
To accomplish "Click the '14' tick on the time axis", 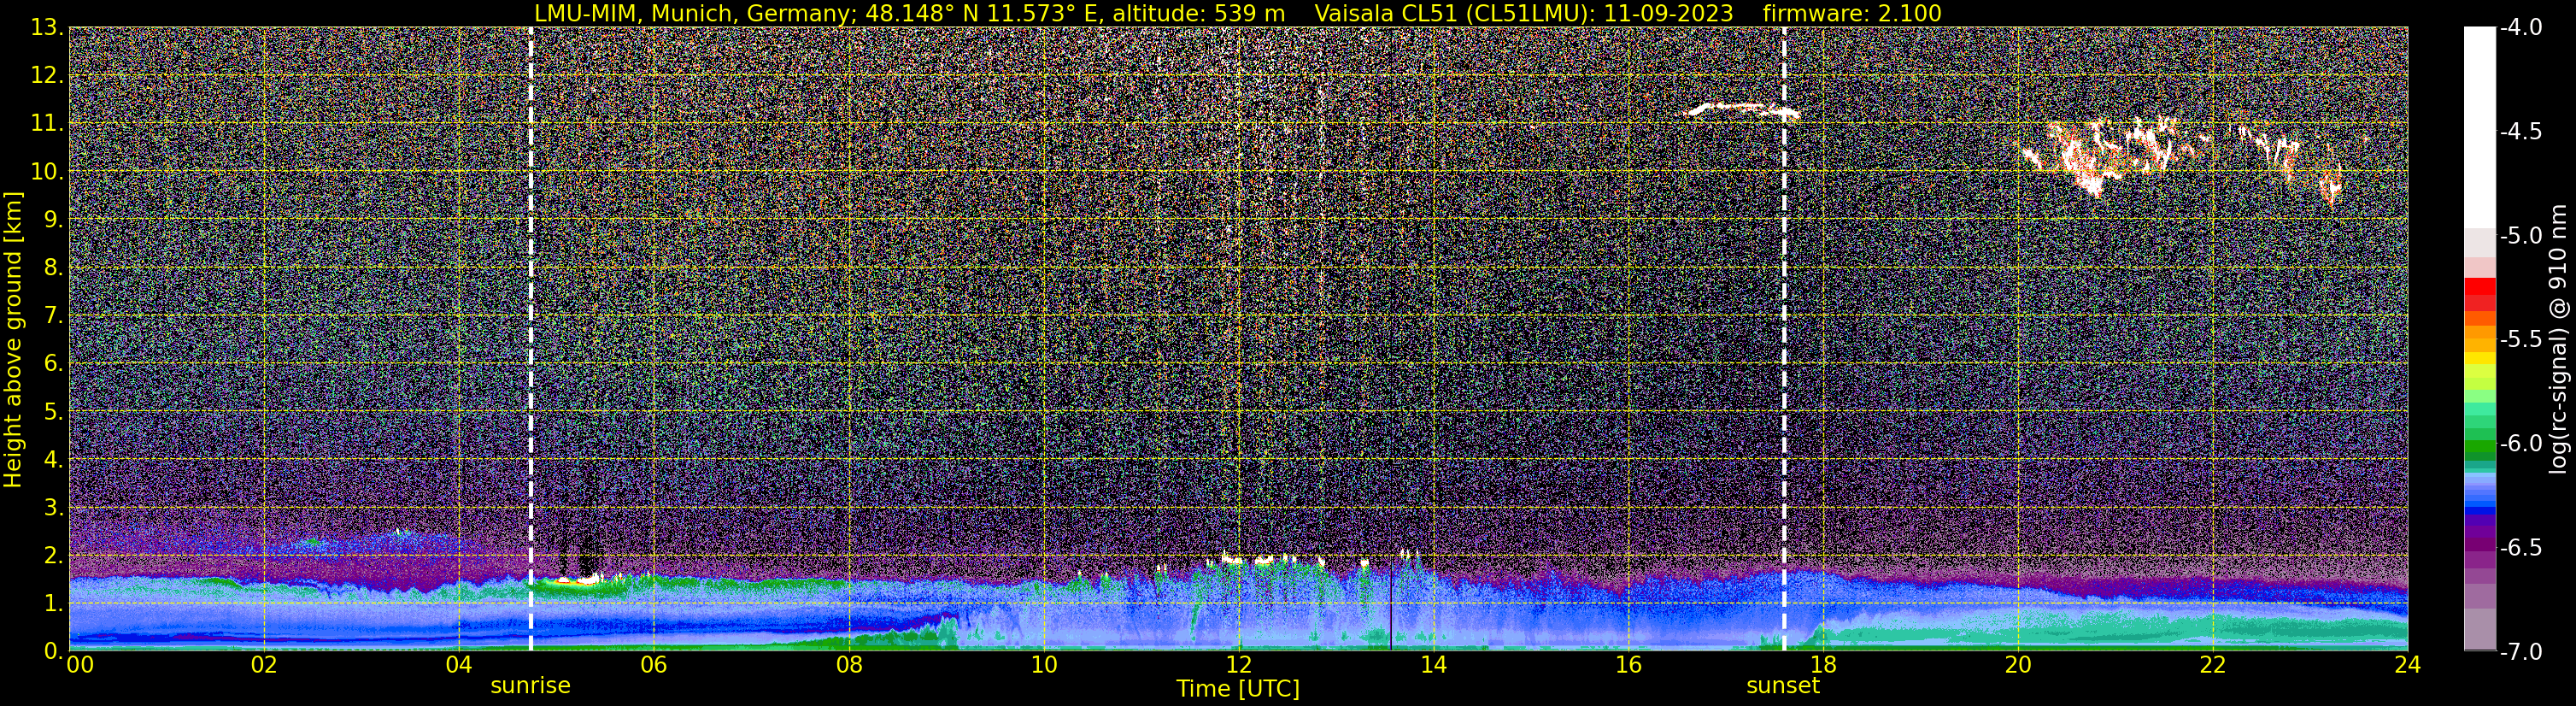I will point(1433,665).
